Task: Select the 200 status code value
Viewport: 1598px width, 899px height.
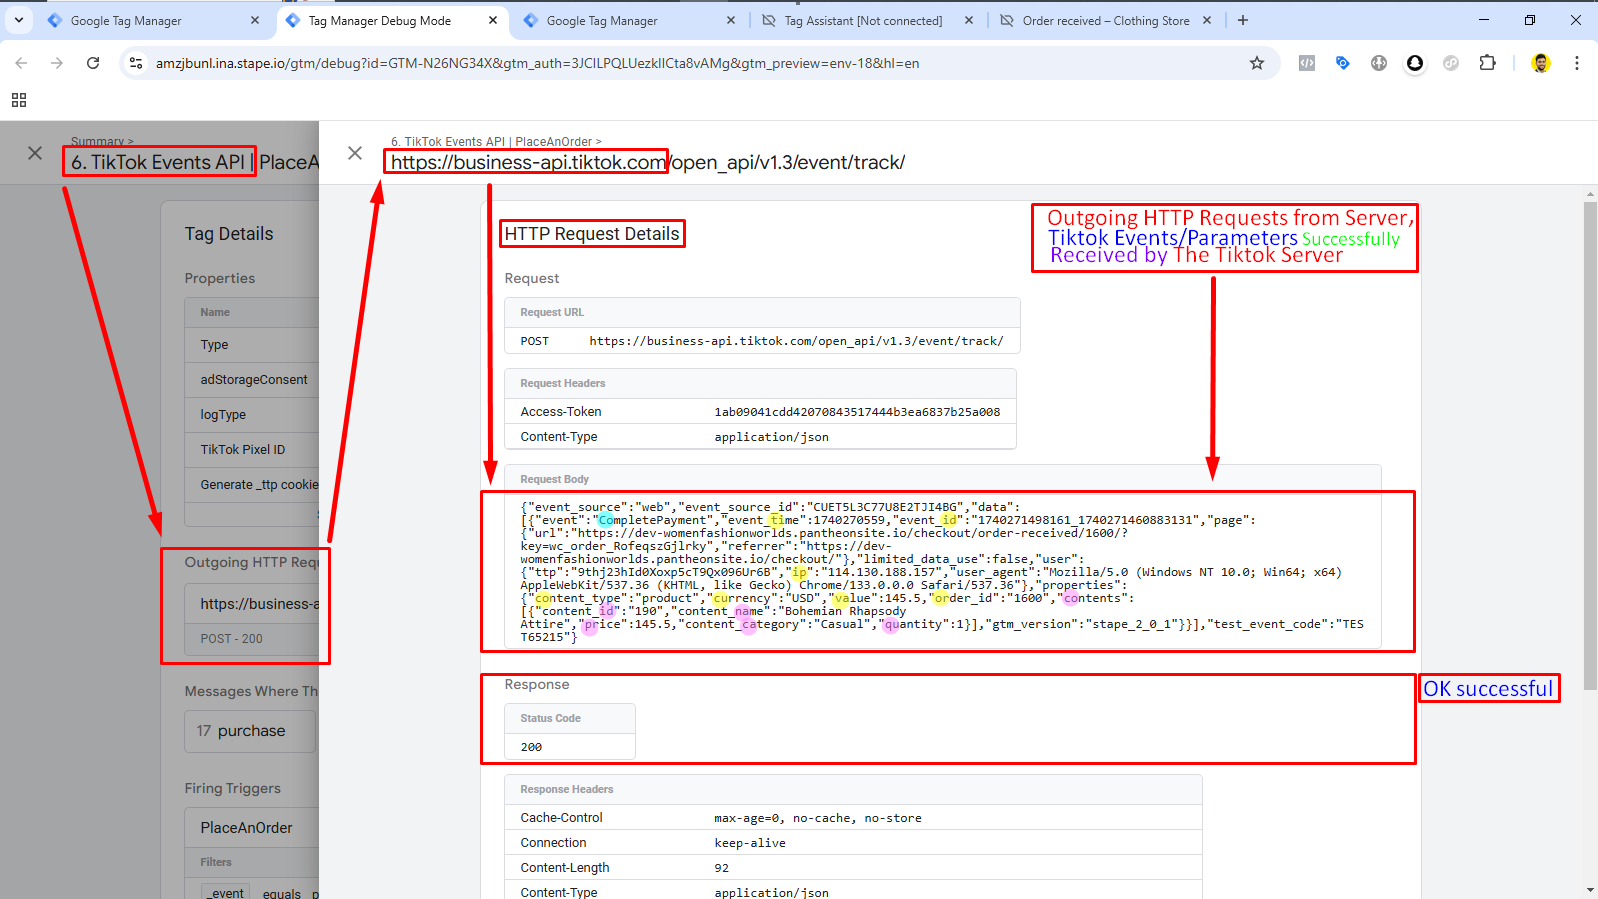Action: click(531, 747)
